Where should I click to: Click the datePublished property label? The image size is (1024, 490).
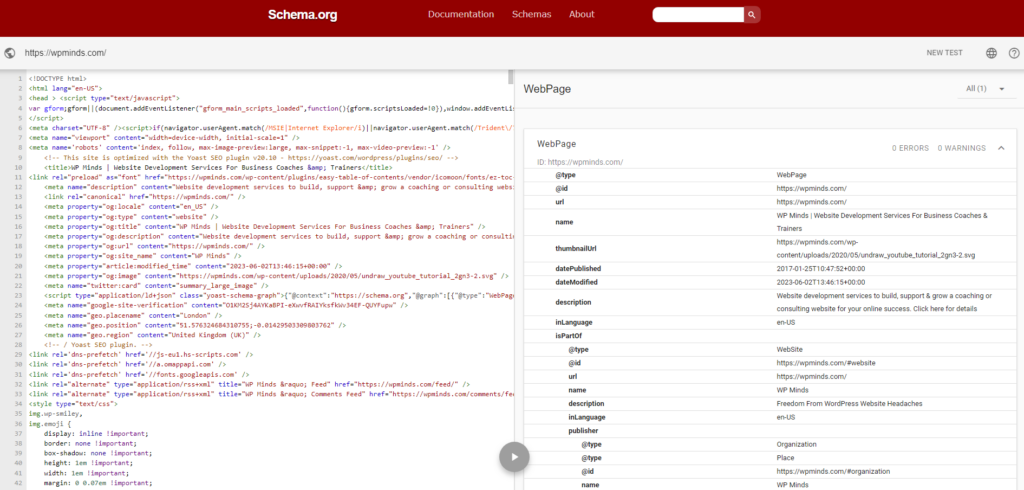tap(578, 269)
